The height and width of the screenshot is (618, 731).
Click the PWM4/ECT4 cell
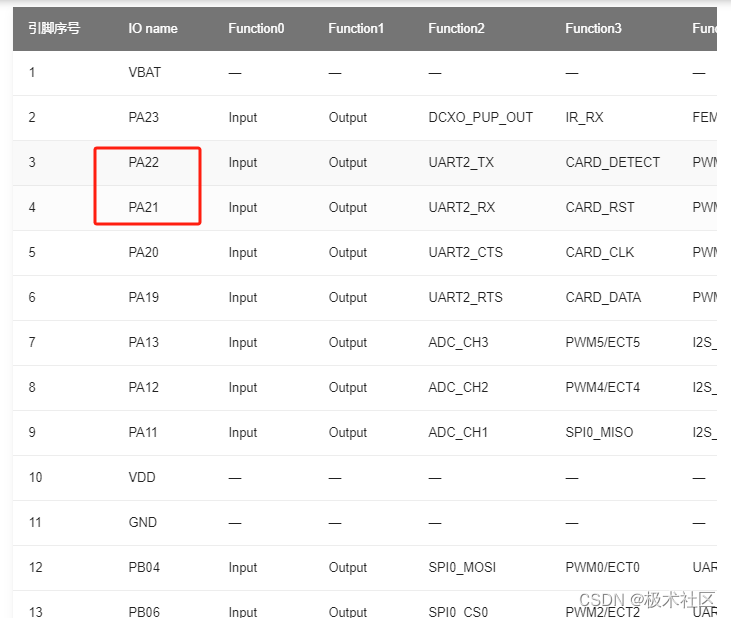coord(603,387)
